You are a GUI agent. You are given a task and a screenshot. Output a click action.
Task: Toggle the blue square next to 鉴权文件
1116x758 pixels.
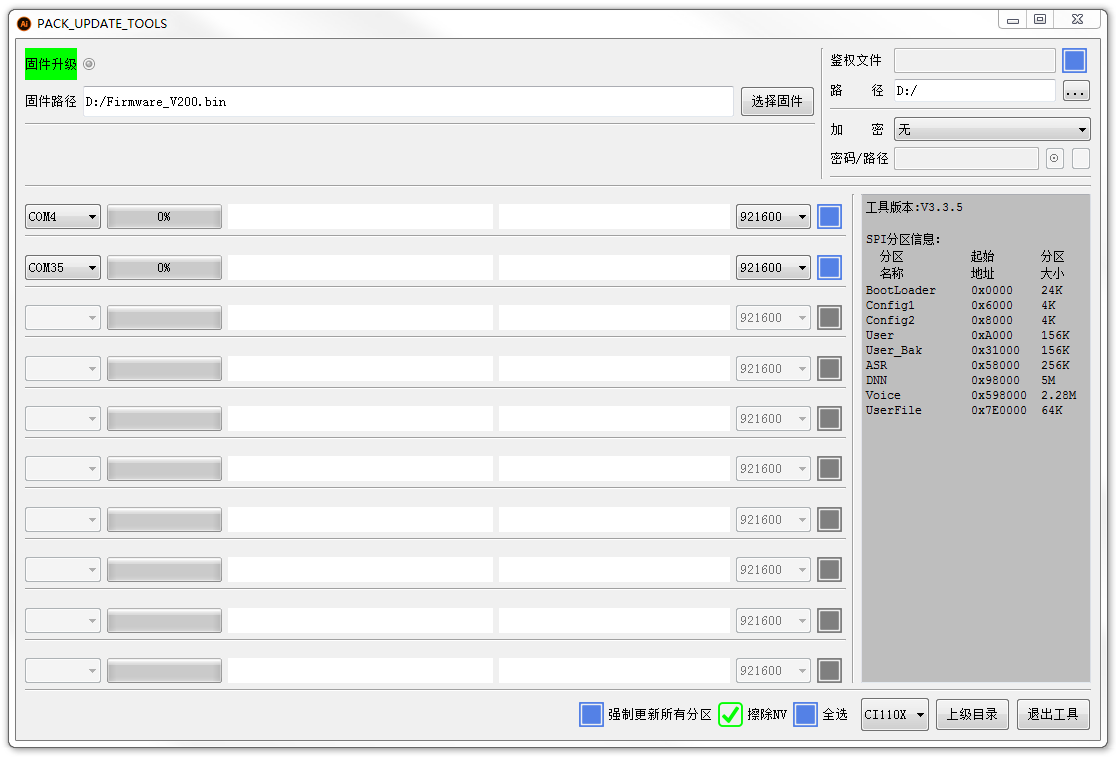pyautogui.click(x=1074, y=61)
